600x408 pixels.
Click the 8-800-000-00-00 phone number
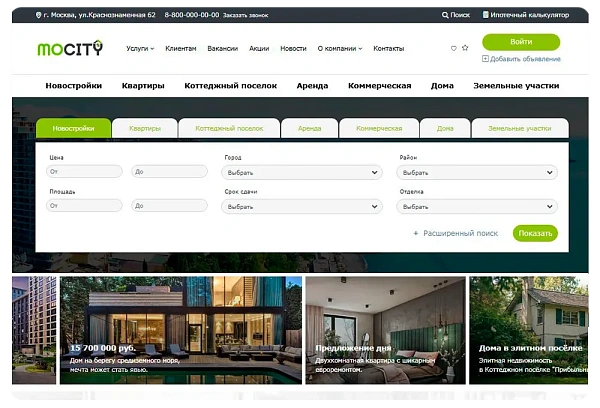(x=192, y=15)
